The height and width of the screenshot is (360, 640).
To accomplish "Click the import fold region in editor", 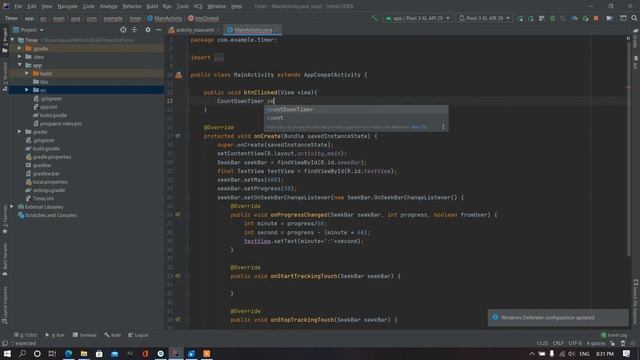I will [x=219, y=58].
